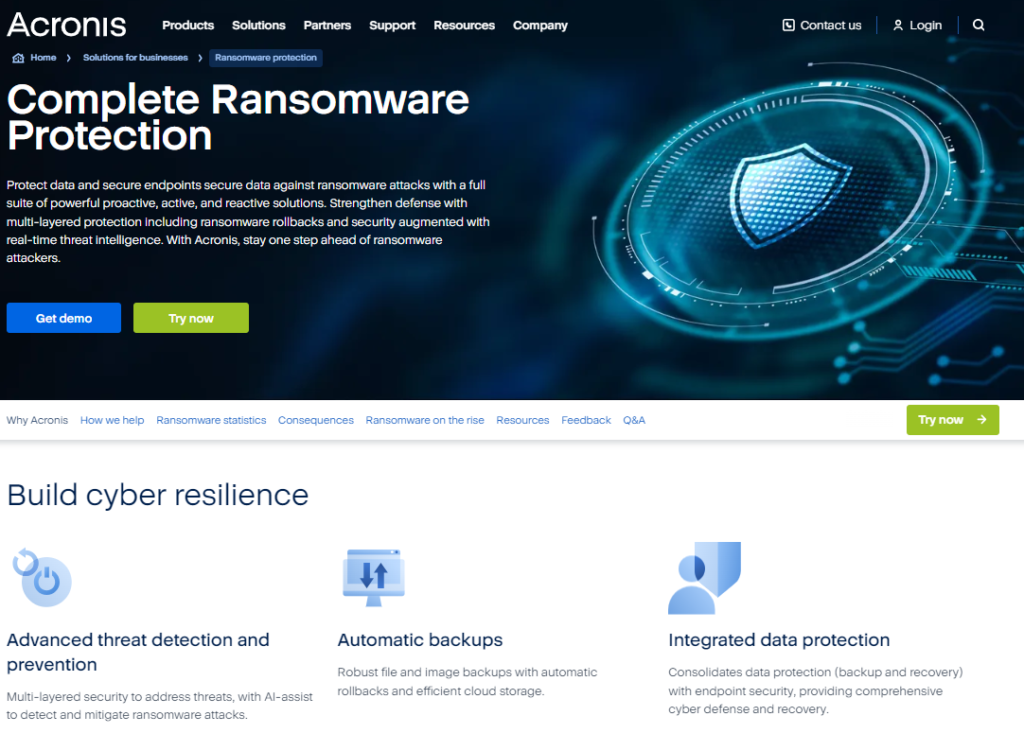This screenshot has width=1024, height=751.
Task: Click the shield hero graphic
Action: 790,195
